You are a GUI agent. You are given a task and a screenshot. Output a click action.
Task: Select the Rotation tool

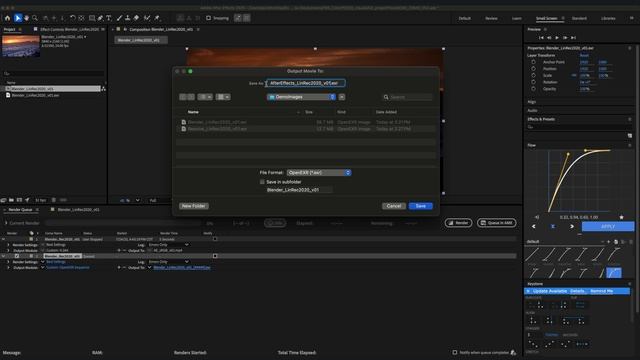point(73,18)
